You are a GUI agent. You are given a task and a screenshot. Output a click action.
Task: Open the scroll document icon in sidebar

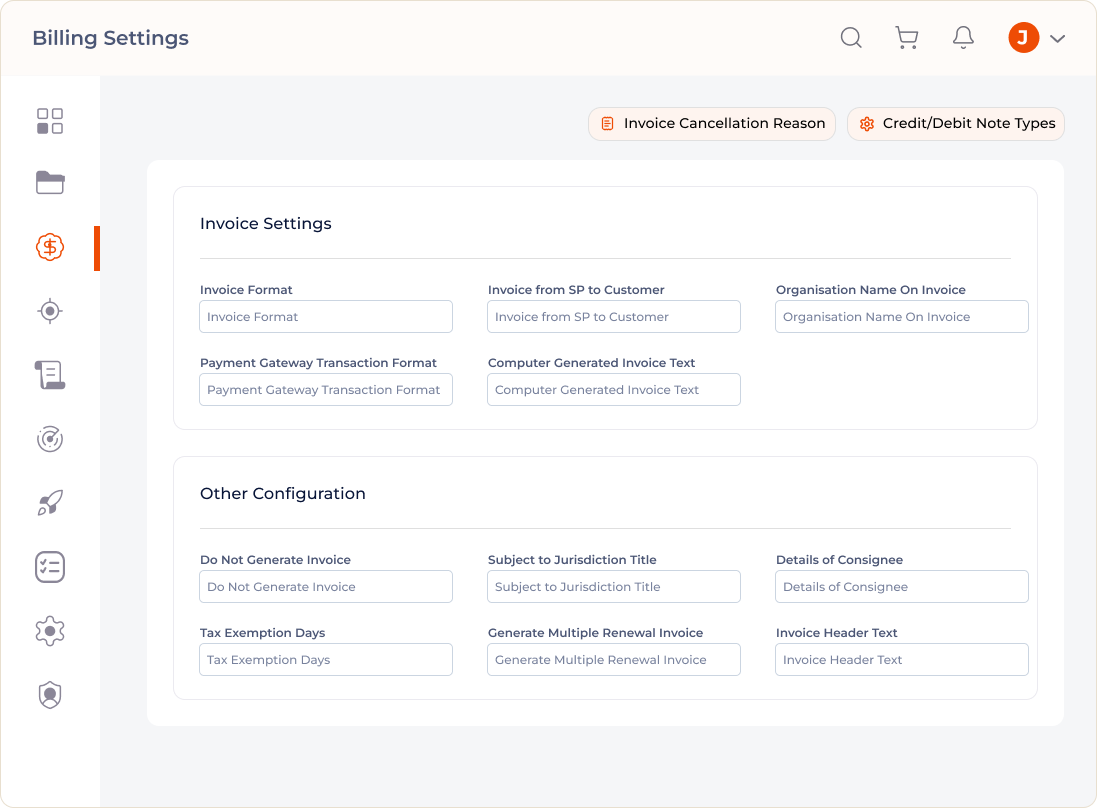tap(50, 375)
